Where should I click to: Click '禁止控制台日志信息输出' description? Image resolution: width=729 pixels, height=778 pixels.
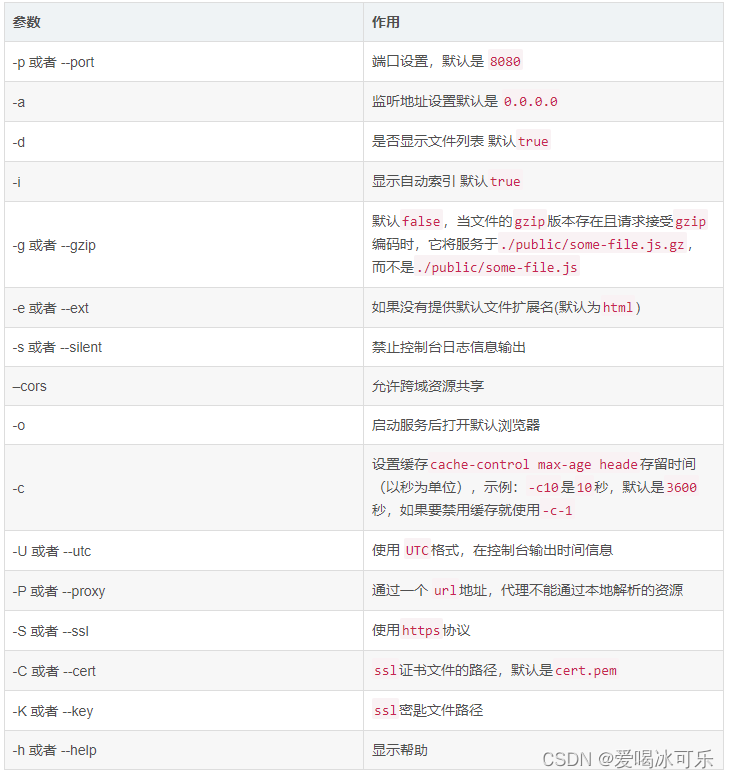tap(449, 347)
